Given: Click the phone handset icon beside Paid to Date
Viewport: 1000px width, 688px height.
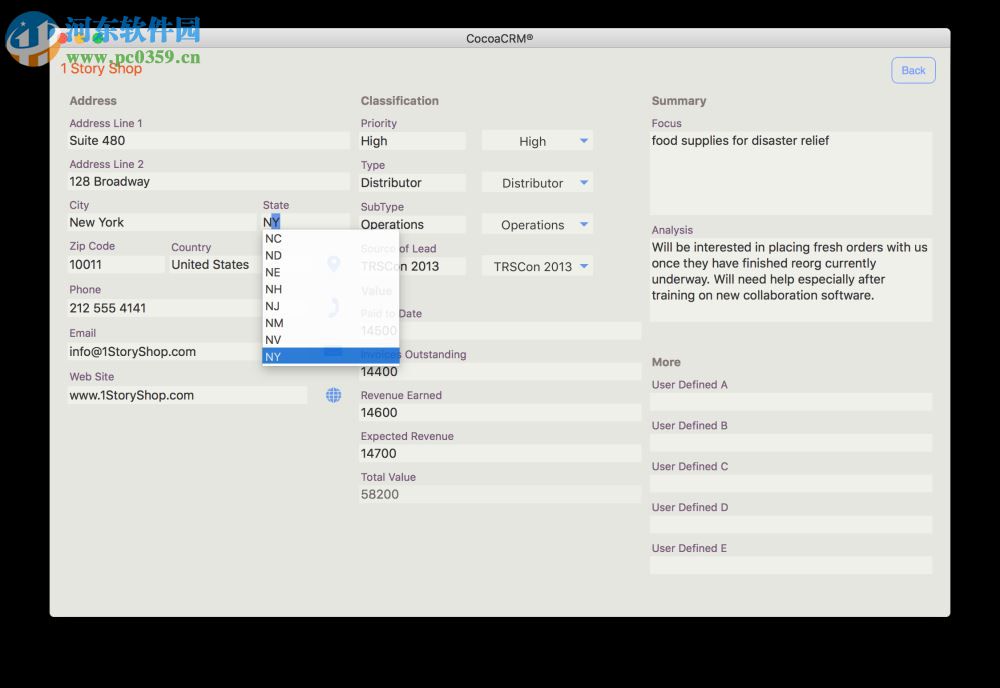Looking at the screenshot, I should click(334, 308).
